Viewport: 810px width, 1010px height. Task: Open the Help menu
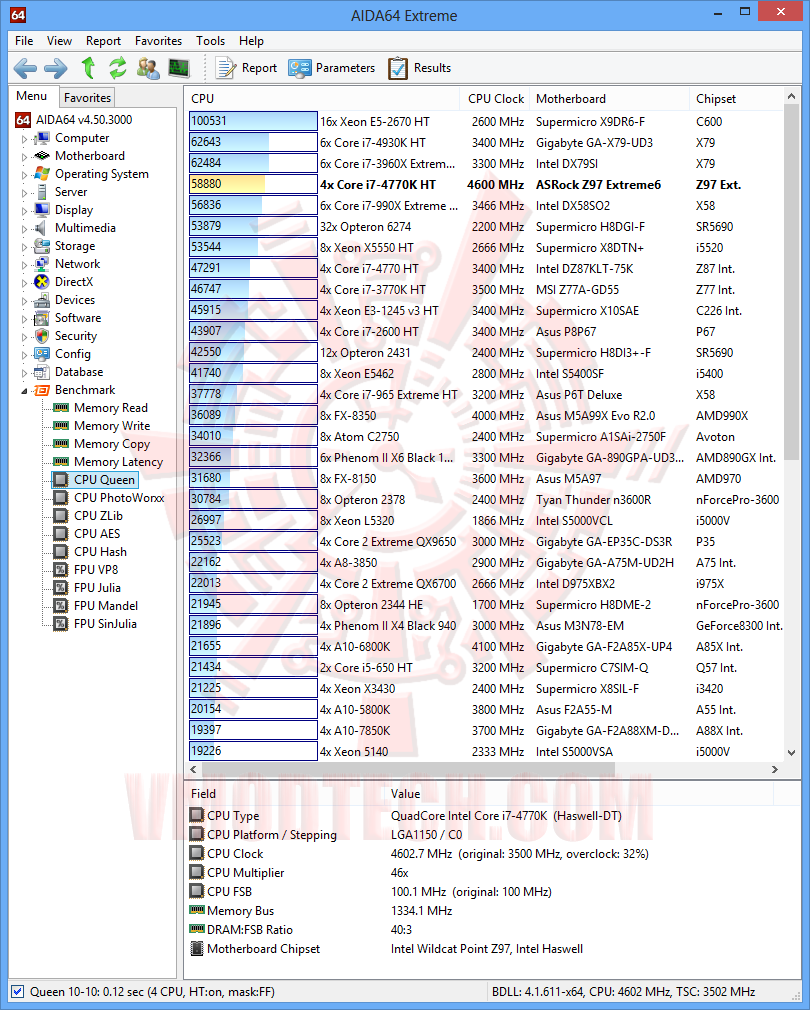(x=251, y=41)
